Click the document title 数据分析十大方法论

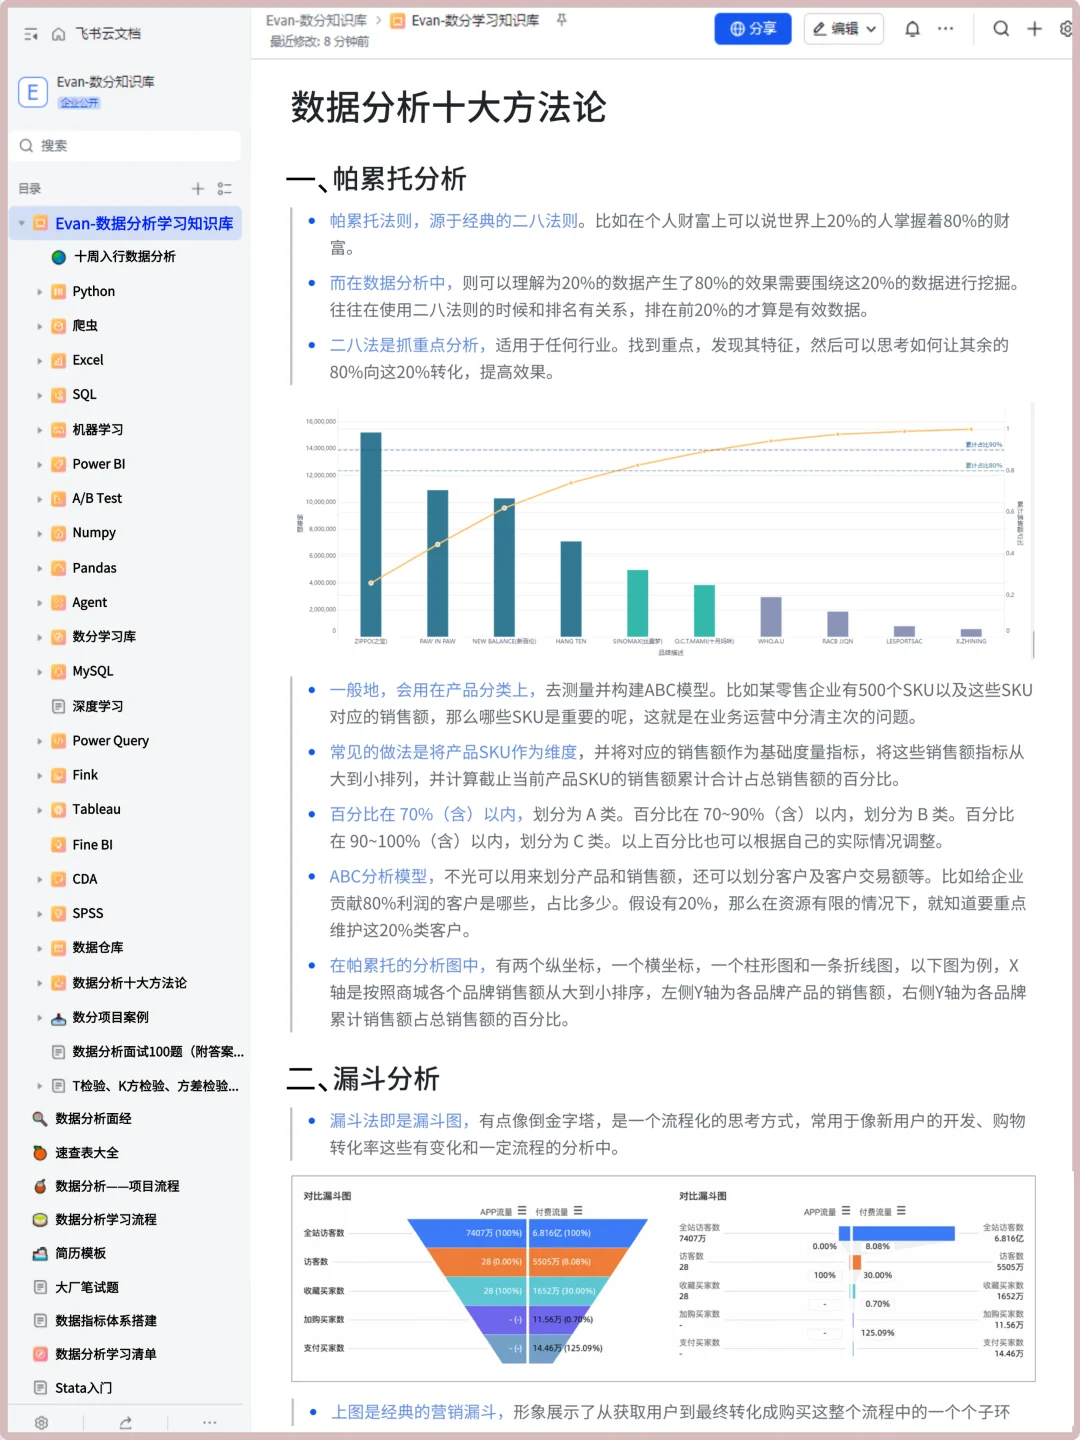[x=448, y=107]
